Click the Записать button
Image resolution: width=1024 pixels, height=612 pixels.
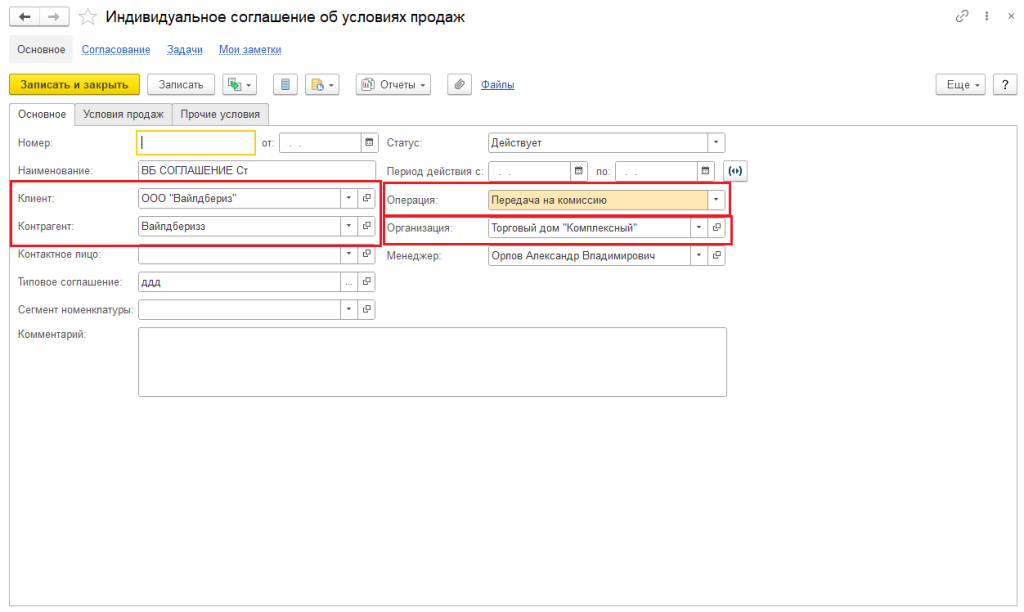click(181, 85)
